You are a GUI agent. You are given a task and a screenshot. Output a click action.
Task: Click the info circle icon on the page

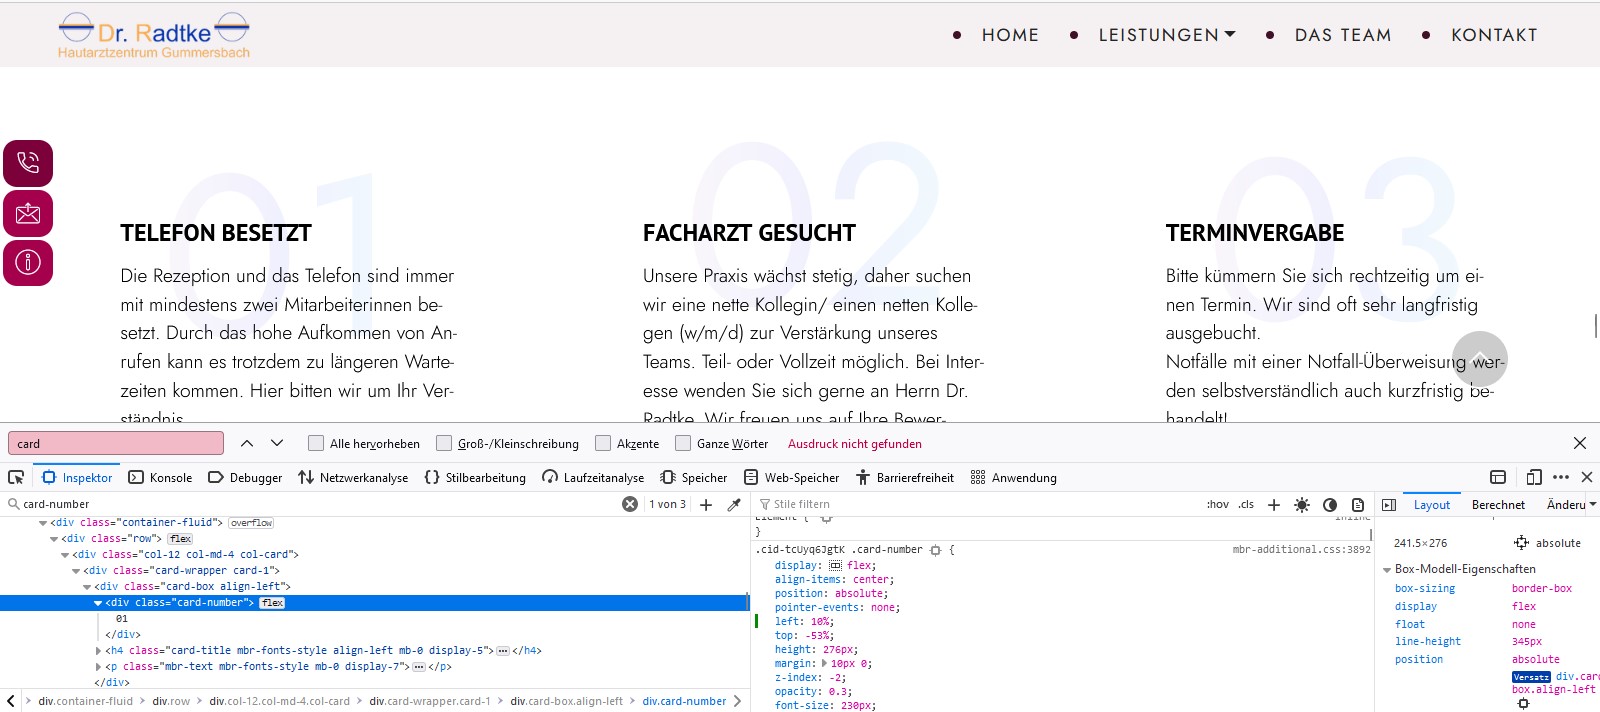28,262
